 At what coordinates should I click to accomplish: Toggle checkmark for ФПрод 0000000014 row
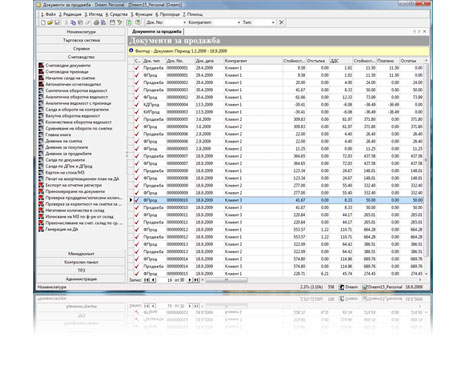coord(137,259)
